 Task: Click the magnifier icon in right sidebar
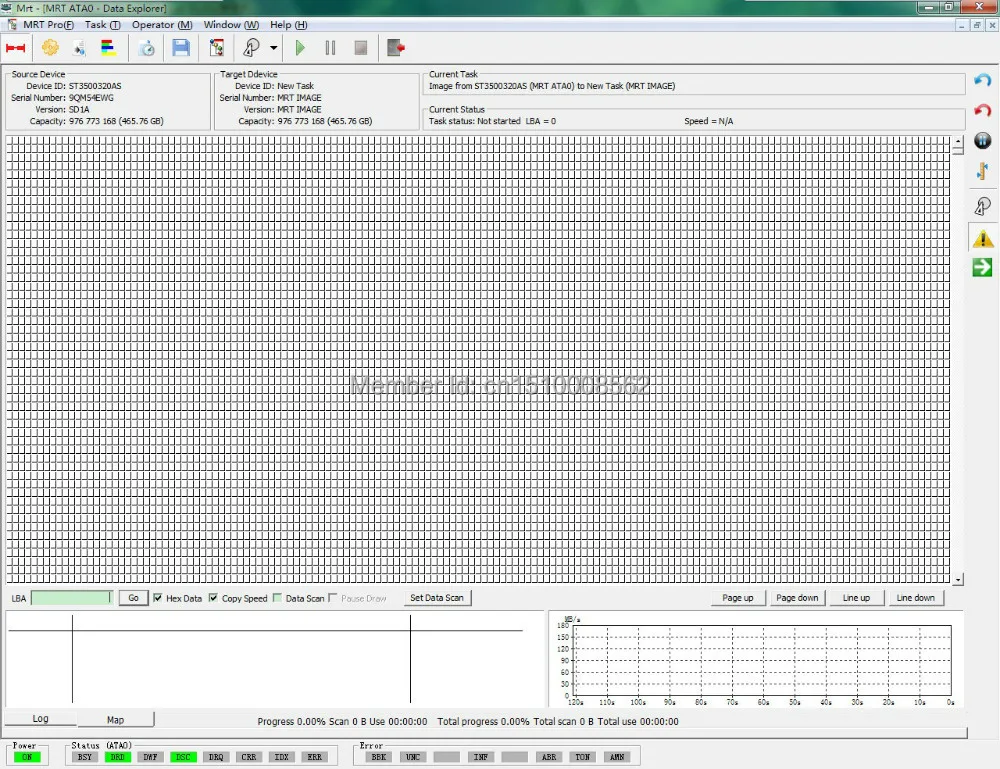point(982,206)
